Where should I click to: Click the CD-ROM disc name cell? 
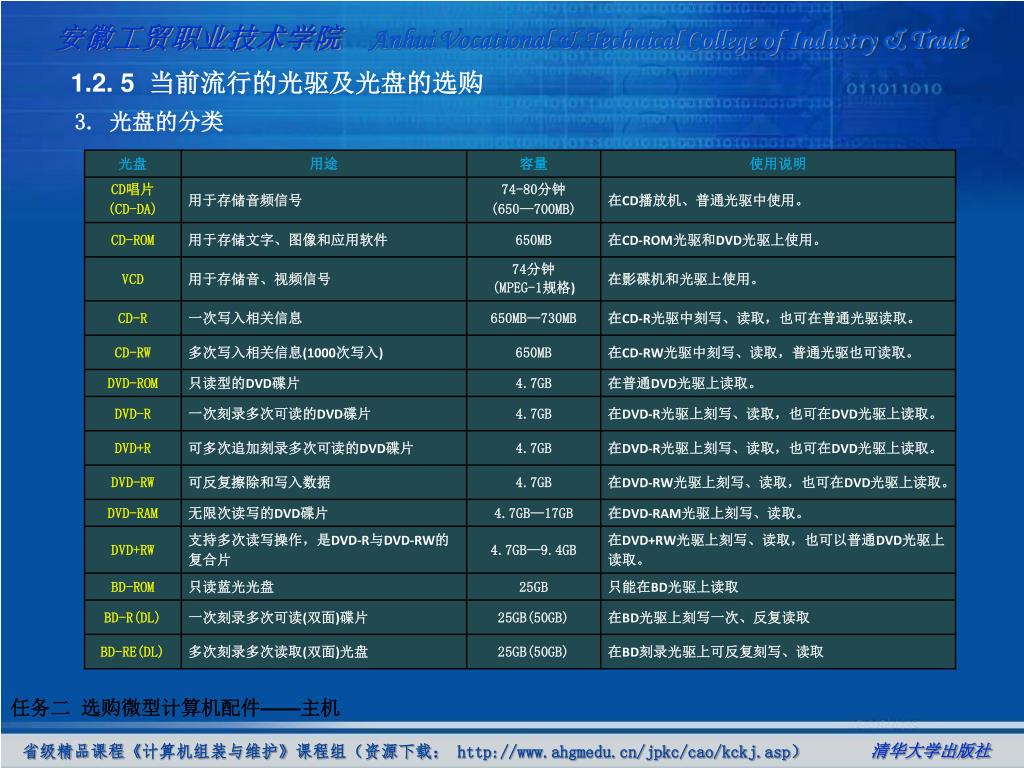tap(133, 240)
